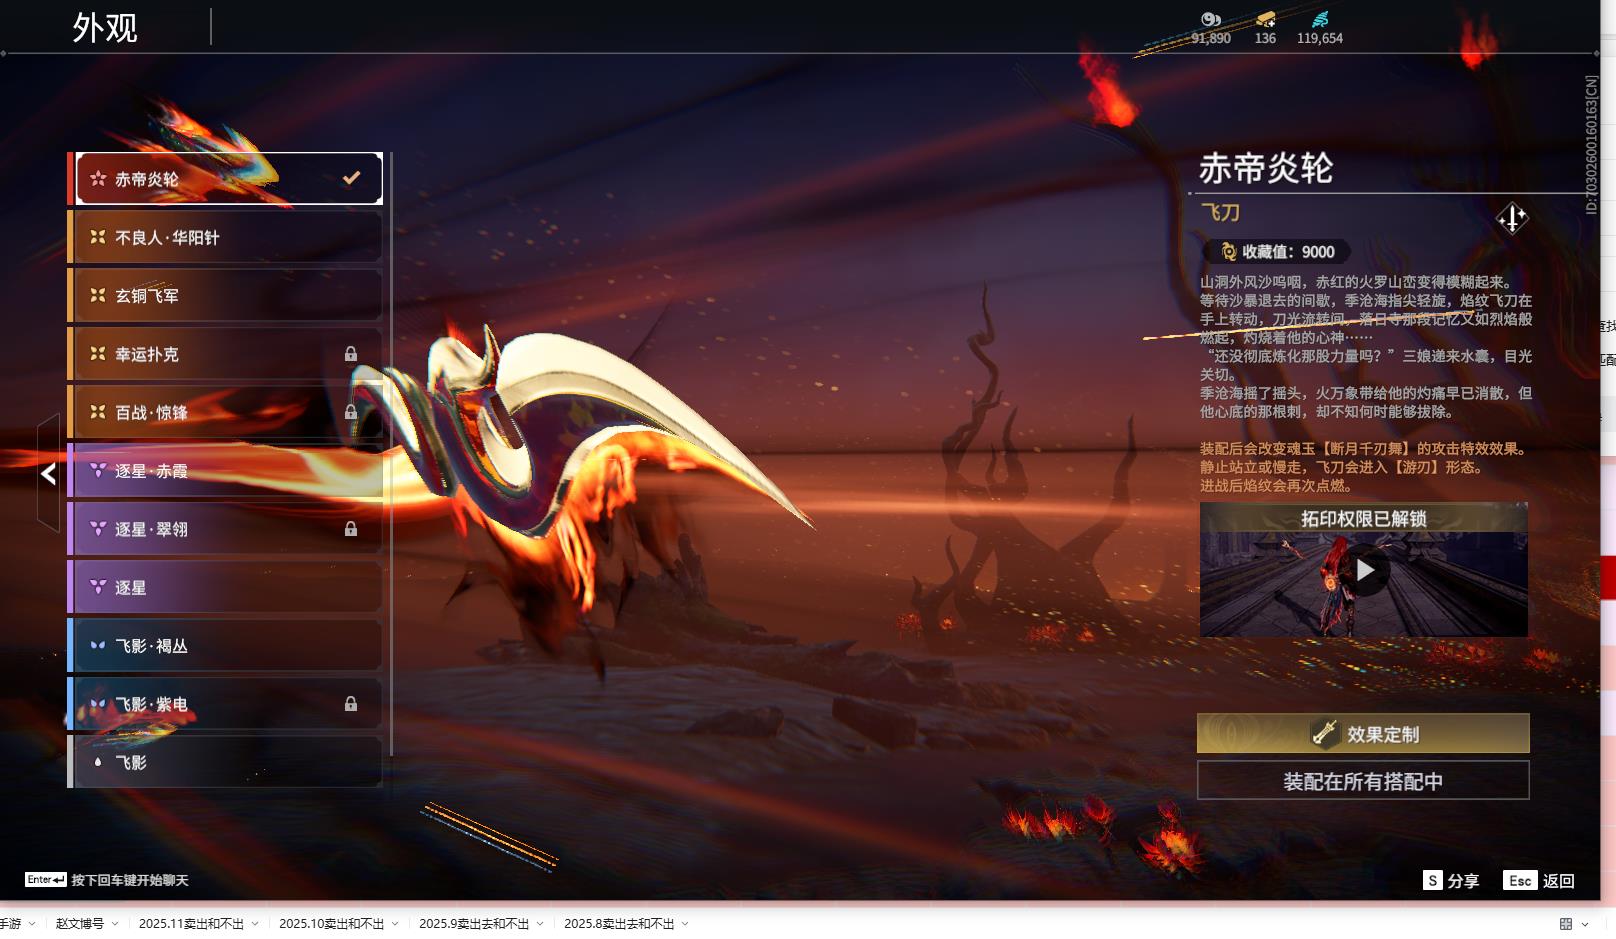Collapse the skin list with left arrow

coord(48,474)
